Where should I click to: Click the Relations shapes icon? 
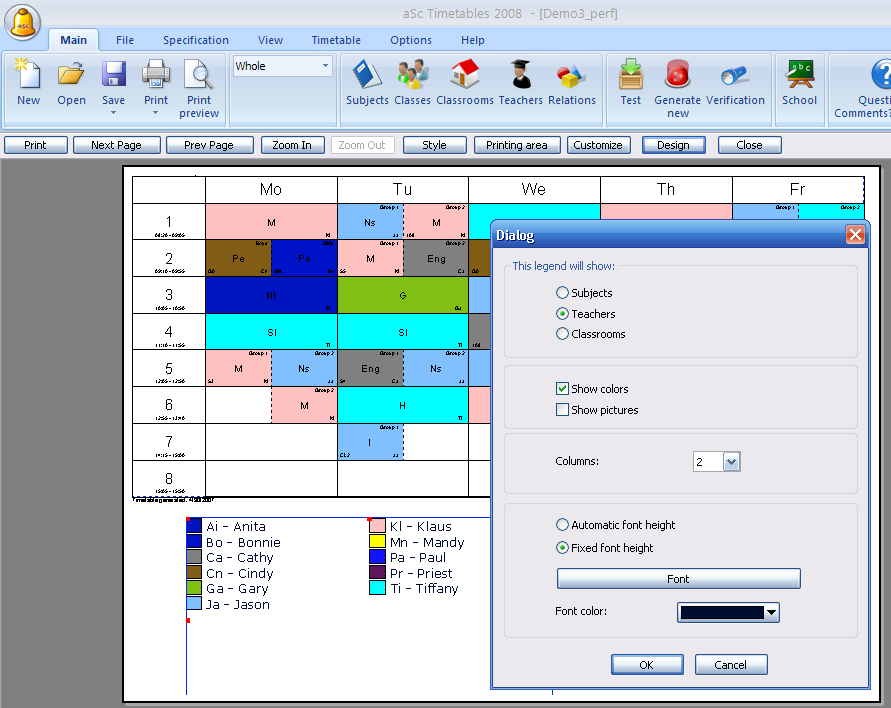(571, 76)
